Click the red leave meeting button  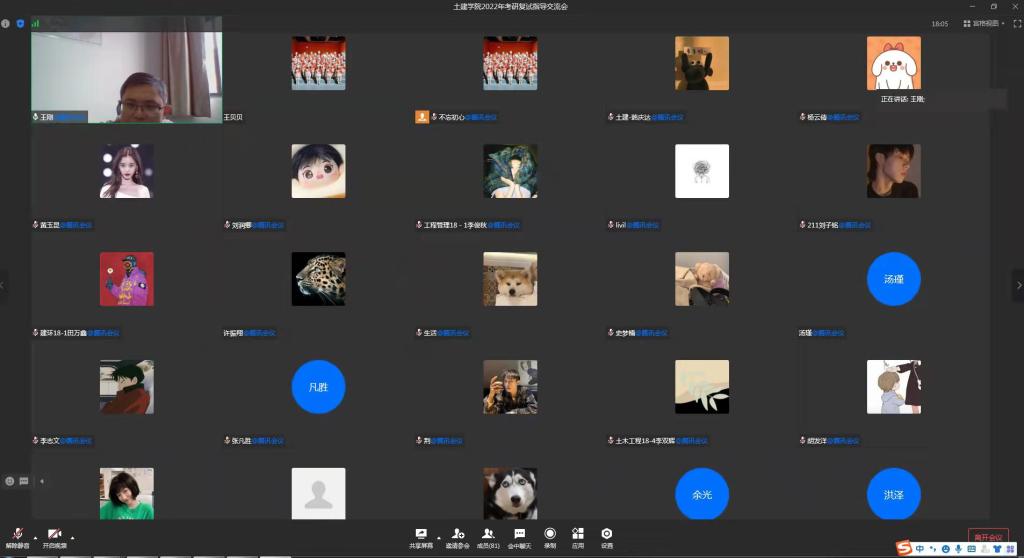coord(988,538)
